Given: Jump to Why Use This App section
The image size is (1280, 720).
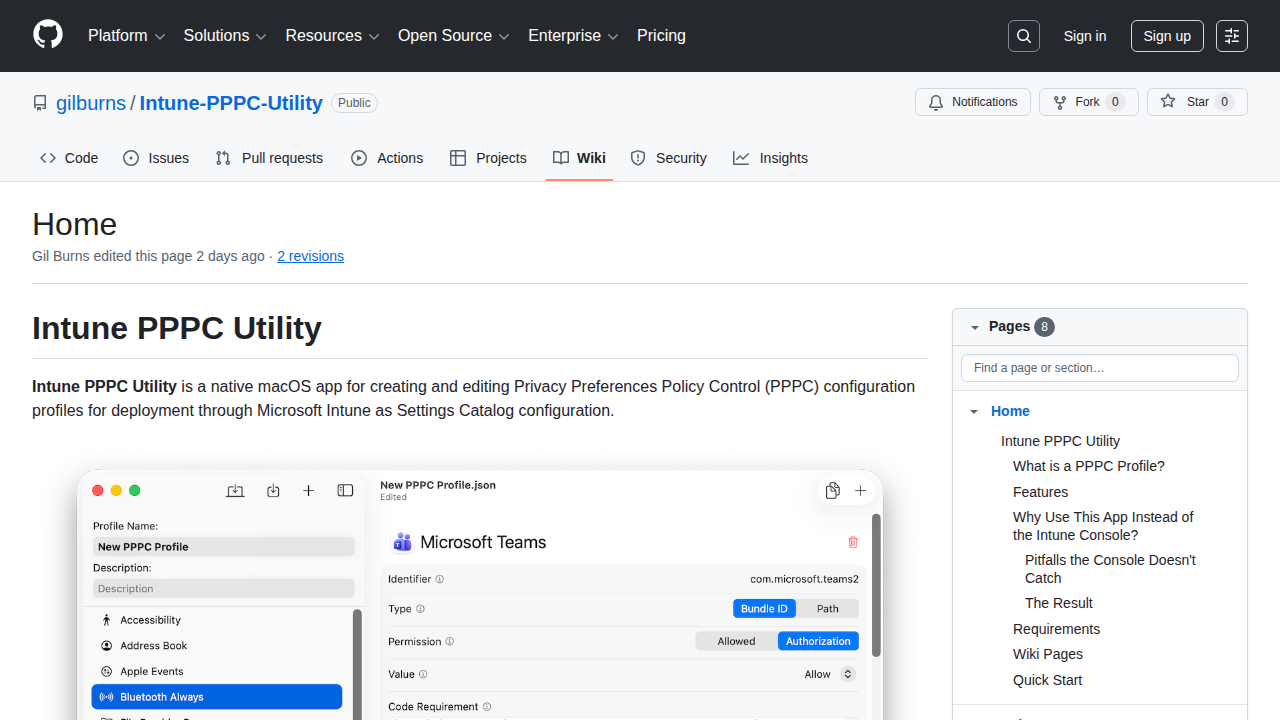Looking at the screenshot, I should (1103, 526).
